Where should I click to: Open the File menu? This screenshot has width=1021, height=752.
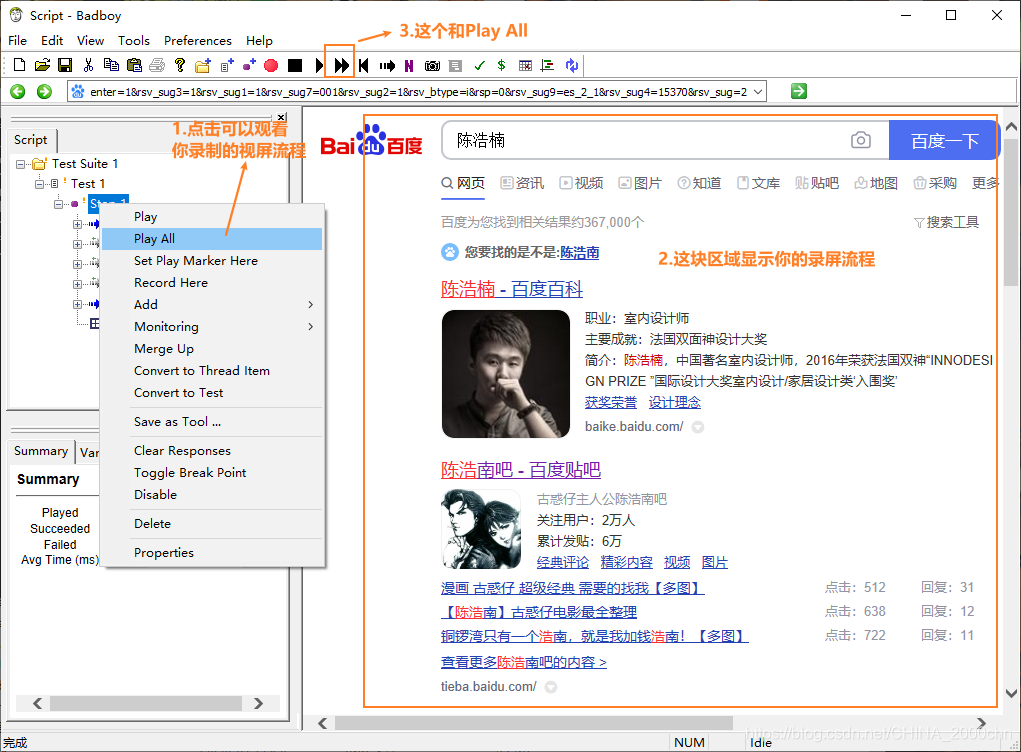tap(18, 40)
